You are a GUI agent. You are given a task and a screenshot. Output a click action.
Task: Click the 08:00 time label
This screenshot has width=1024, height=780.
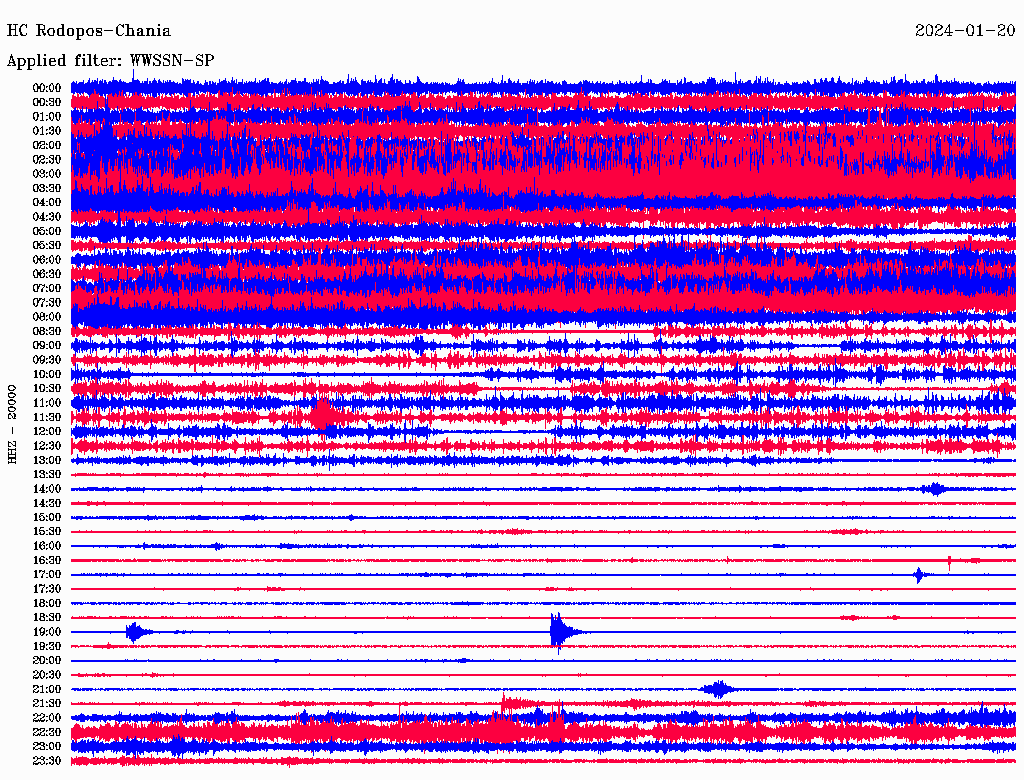[47, 317]
